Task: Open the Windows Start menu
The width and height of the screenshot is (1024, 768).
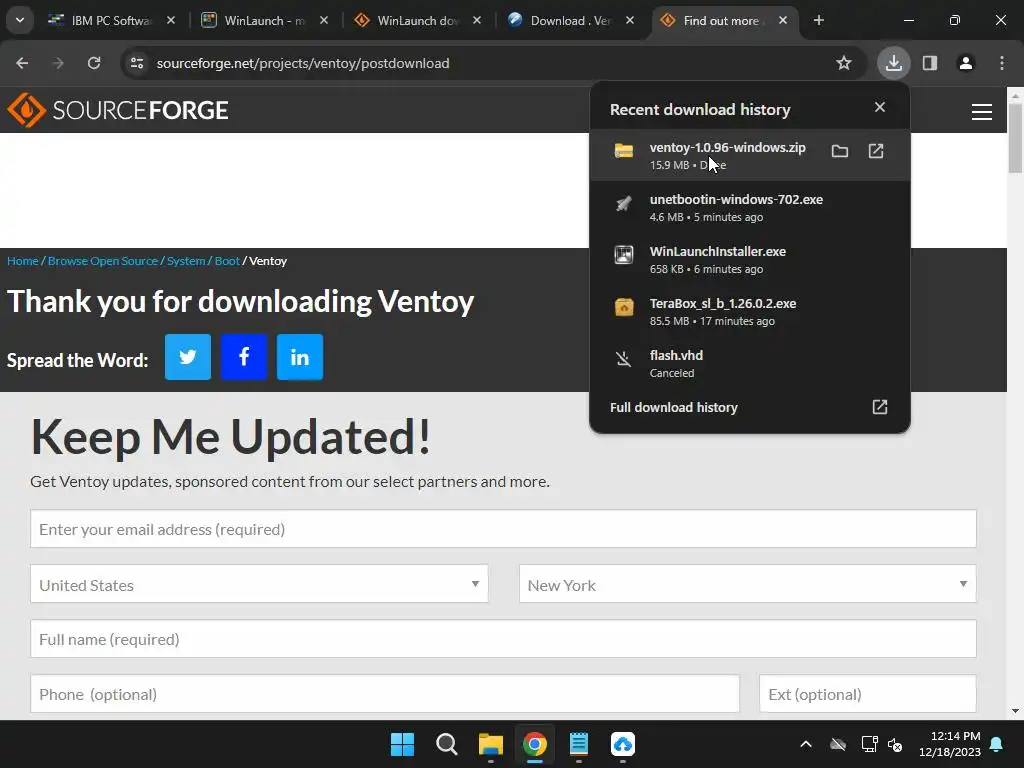Action: [x=402, y=744]
